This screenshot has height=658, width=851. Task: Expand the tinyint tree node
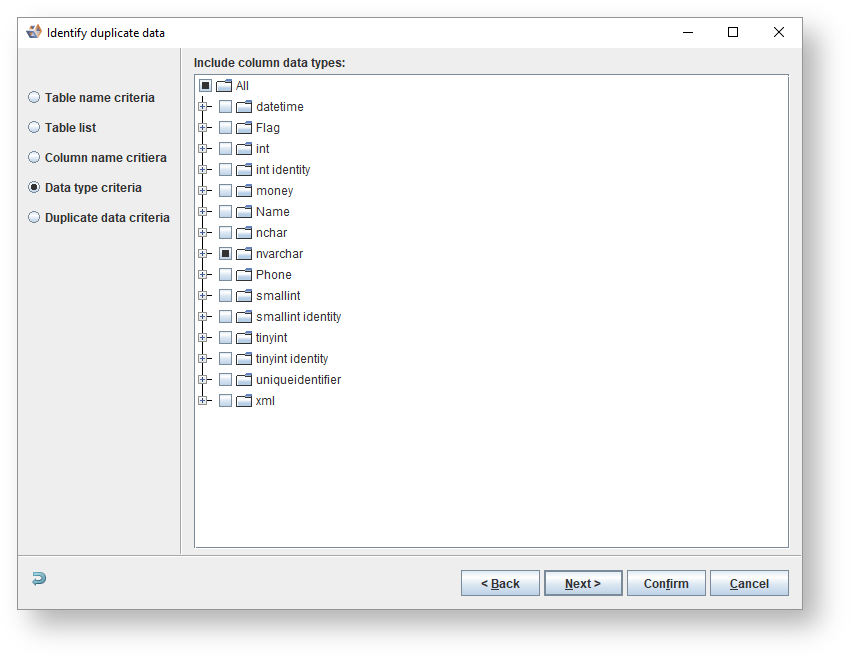click(x=202, y=338)
